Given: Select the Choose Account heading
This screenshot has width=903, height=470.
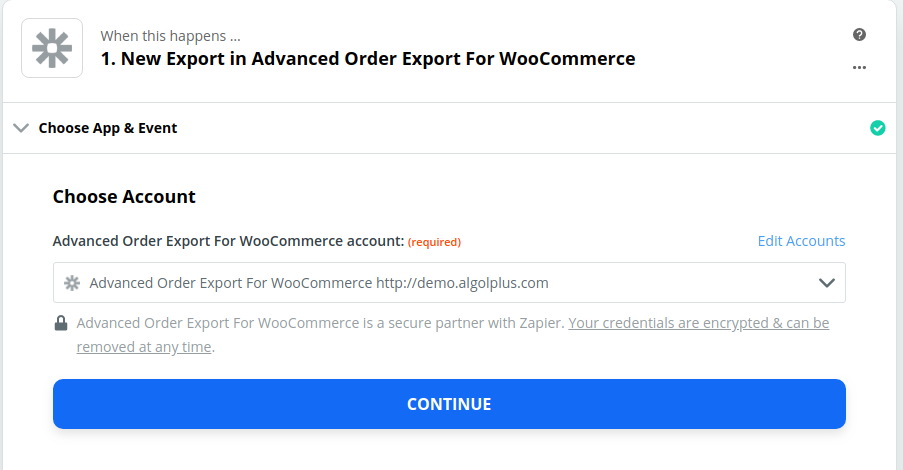Looking at the screenshot, I should click(x=124, y=196).
